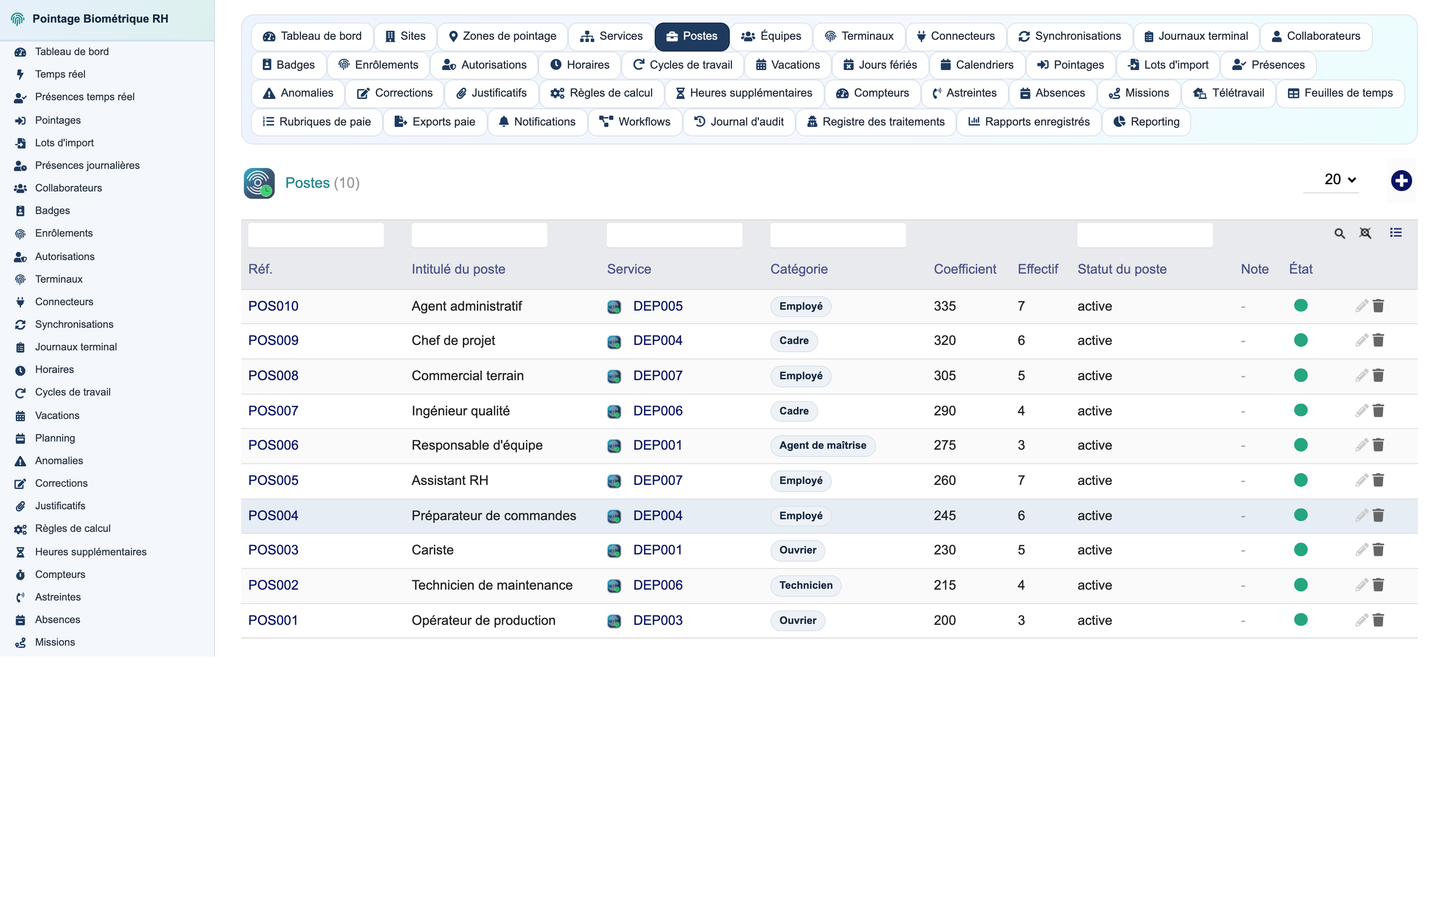Delete POS010 using its trash icon
The height and width of the screenshot is (903, 1445).
pyautogui.click(x=1378, y=306)
